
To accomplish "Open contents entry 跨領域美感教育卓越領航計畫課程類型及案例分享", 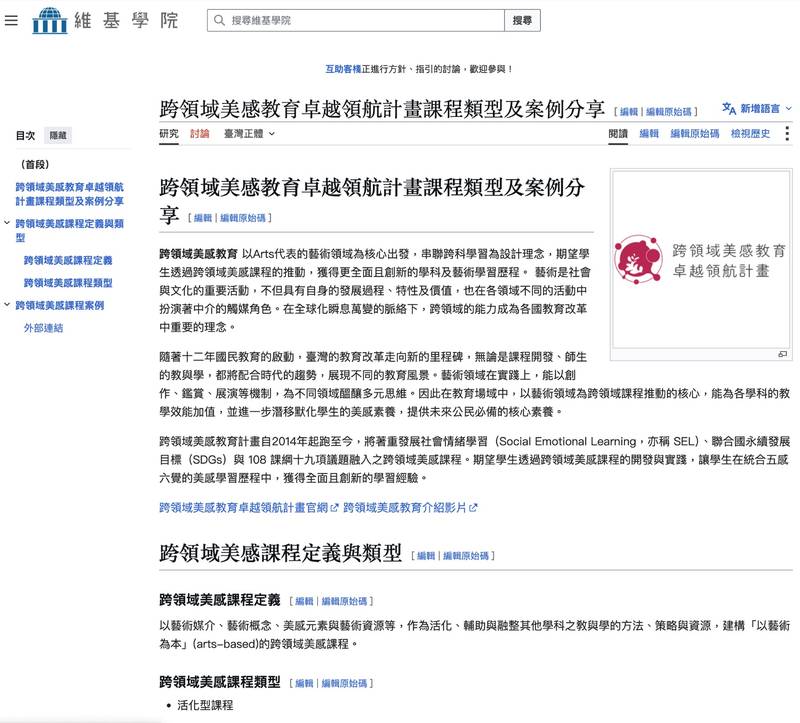I will coord(69,194).
